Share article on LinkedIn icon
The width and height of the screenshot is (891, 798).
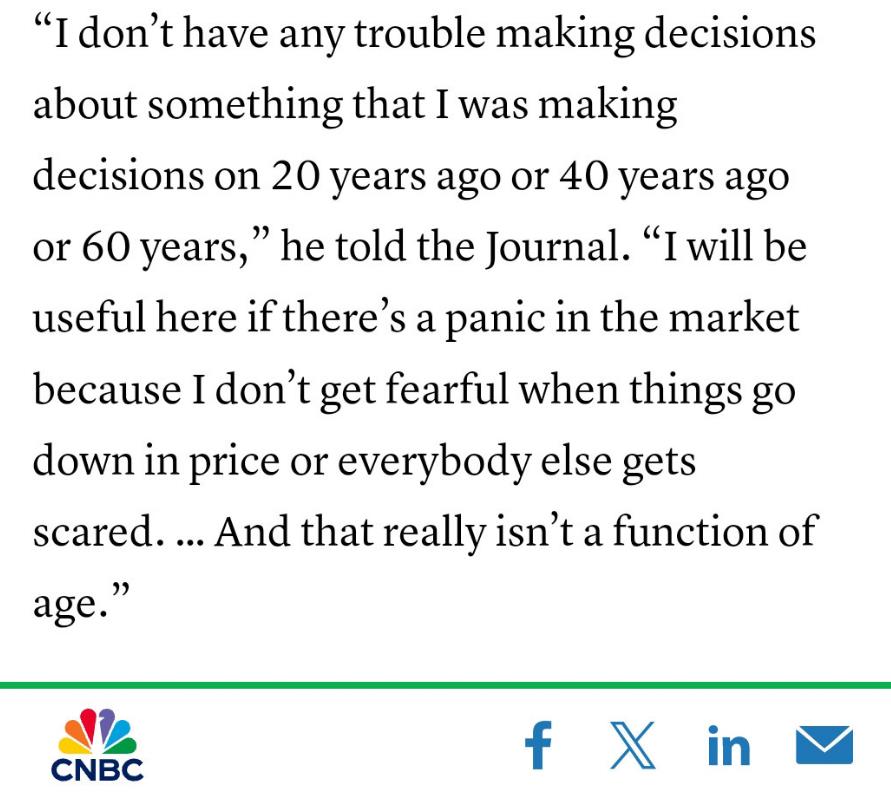pyautogui.click(x=729, y=745)
